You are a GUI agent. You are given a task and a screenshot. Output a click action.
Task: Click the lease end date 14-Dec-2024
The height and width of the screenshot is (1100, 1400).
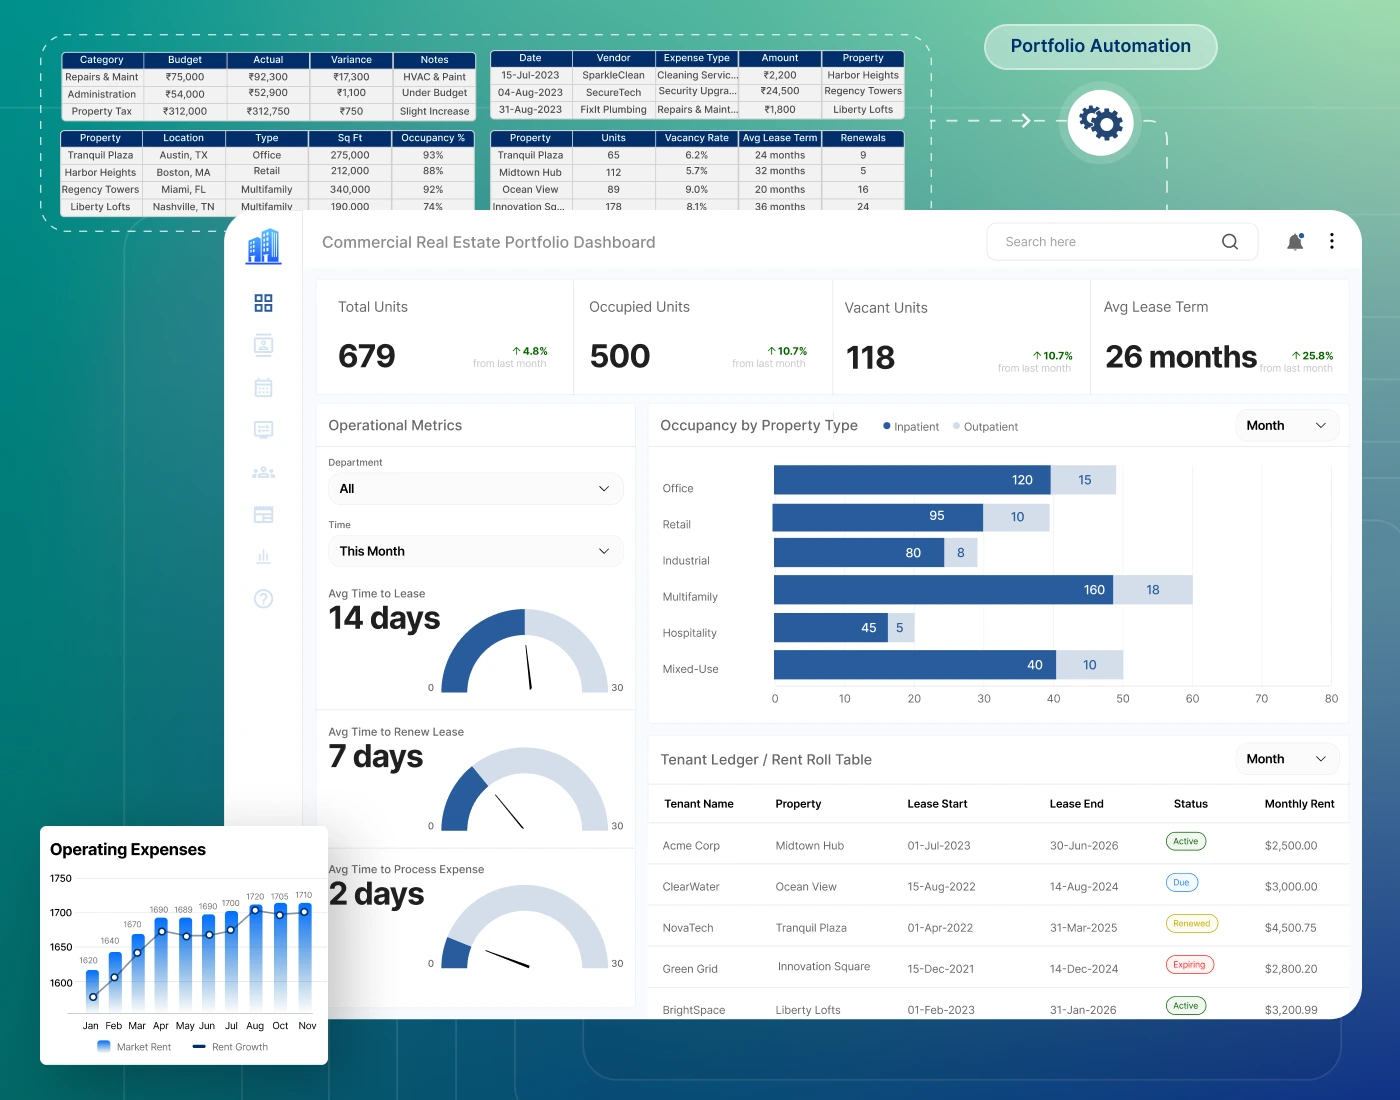point(1084,969)
